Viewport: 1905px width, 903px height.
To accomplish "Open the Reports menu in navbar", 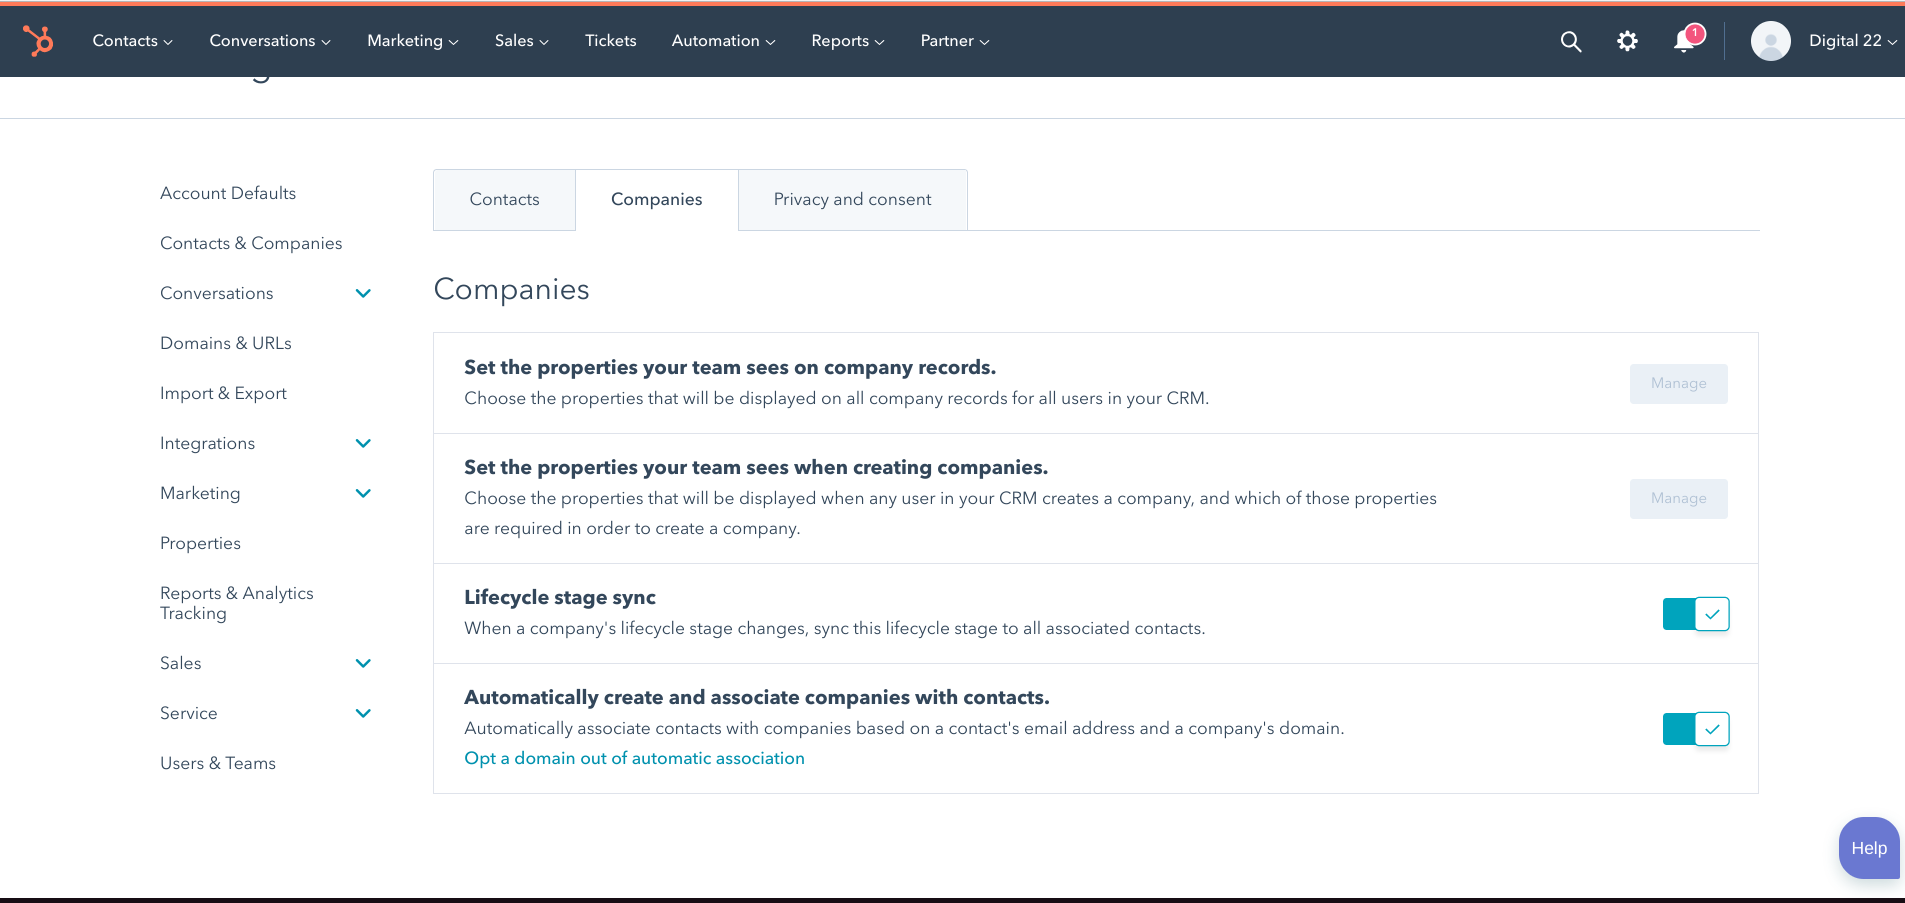I will (x=847, y=41).
